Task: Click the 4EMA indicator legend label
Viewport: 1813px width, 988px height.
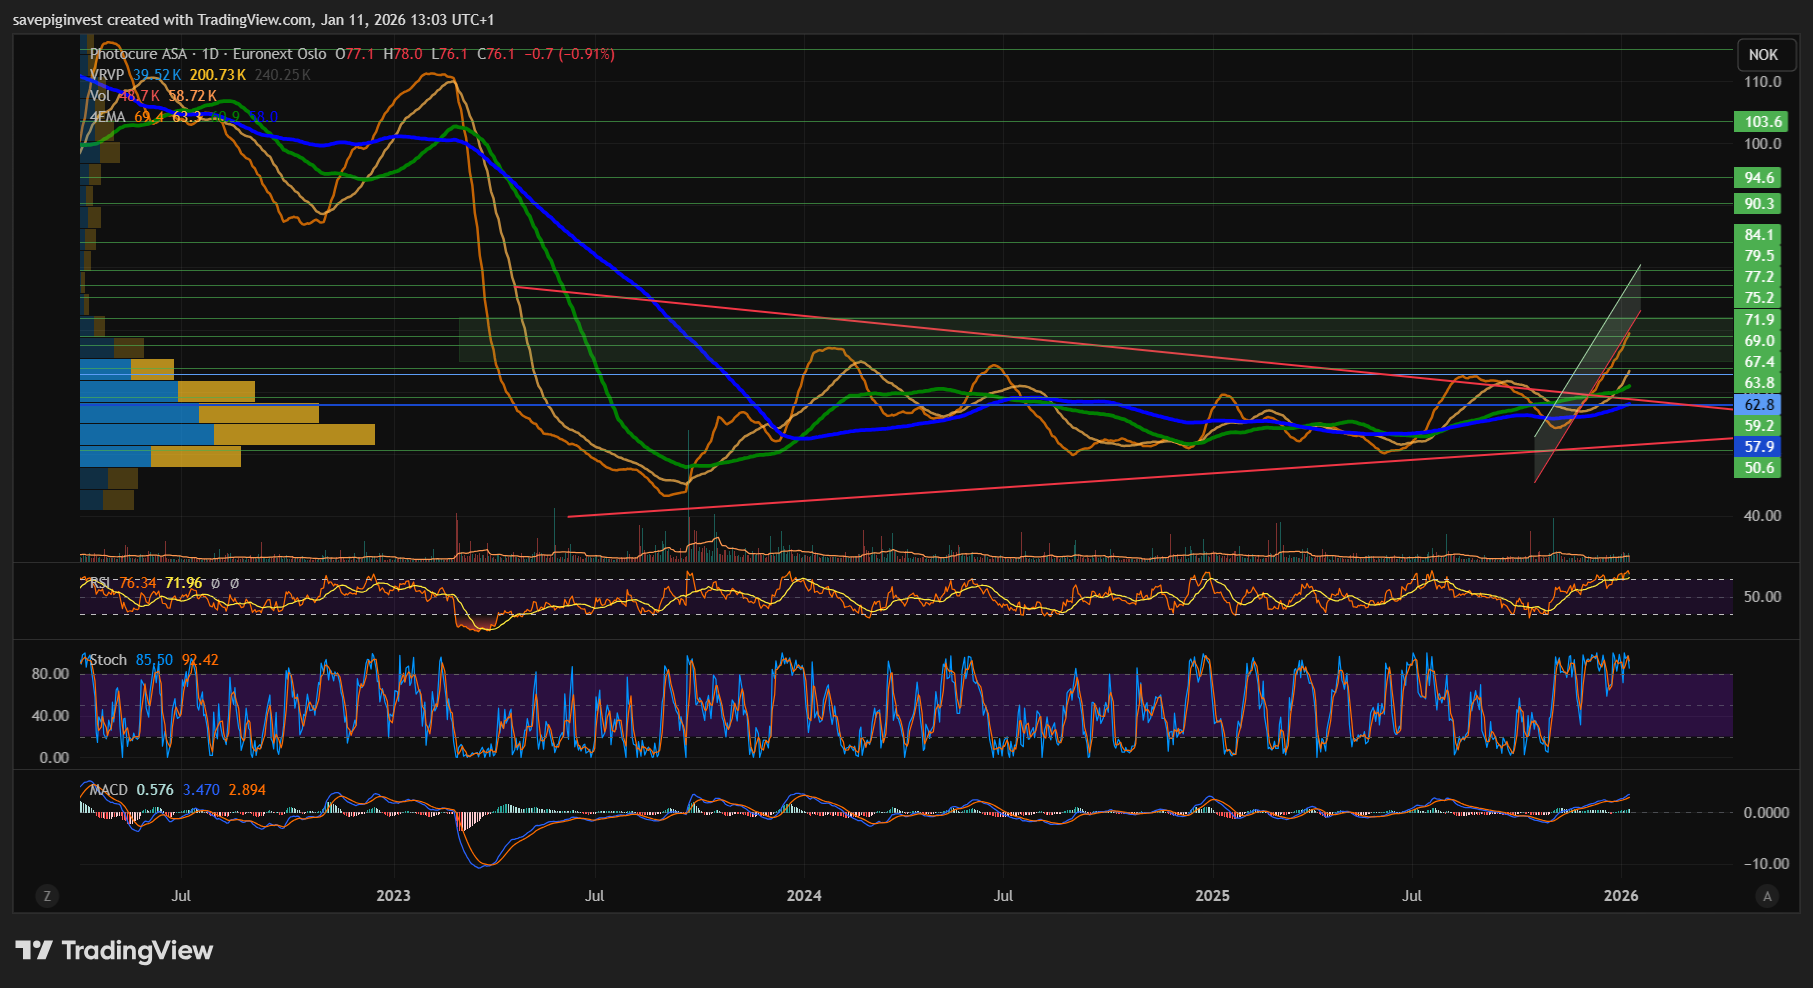Action: [108, 117]
